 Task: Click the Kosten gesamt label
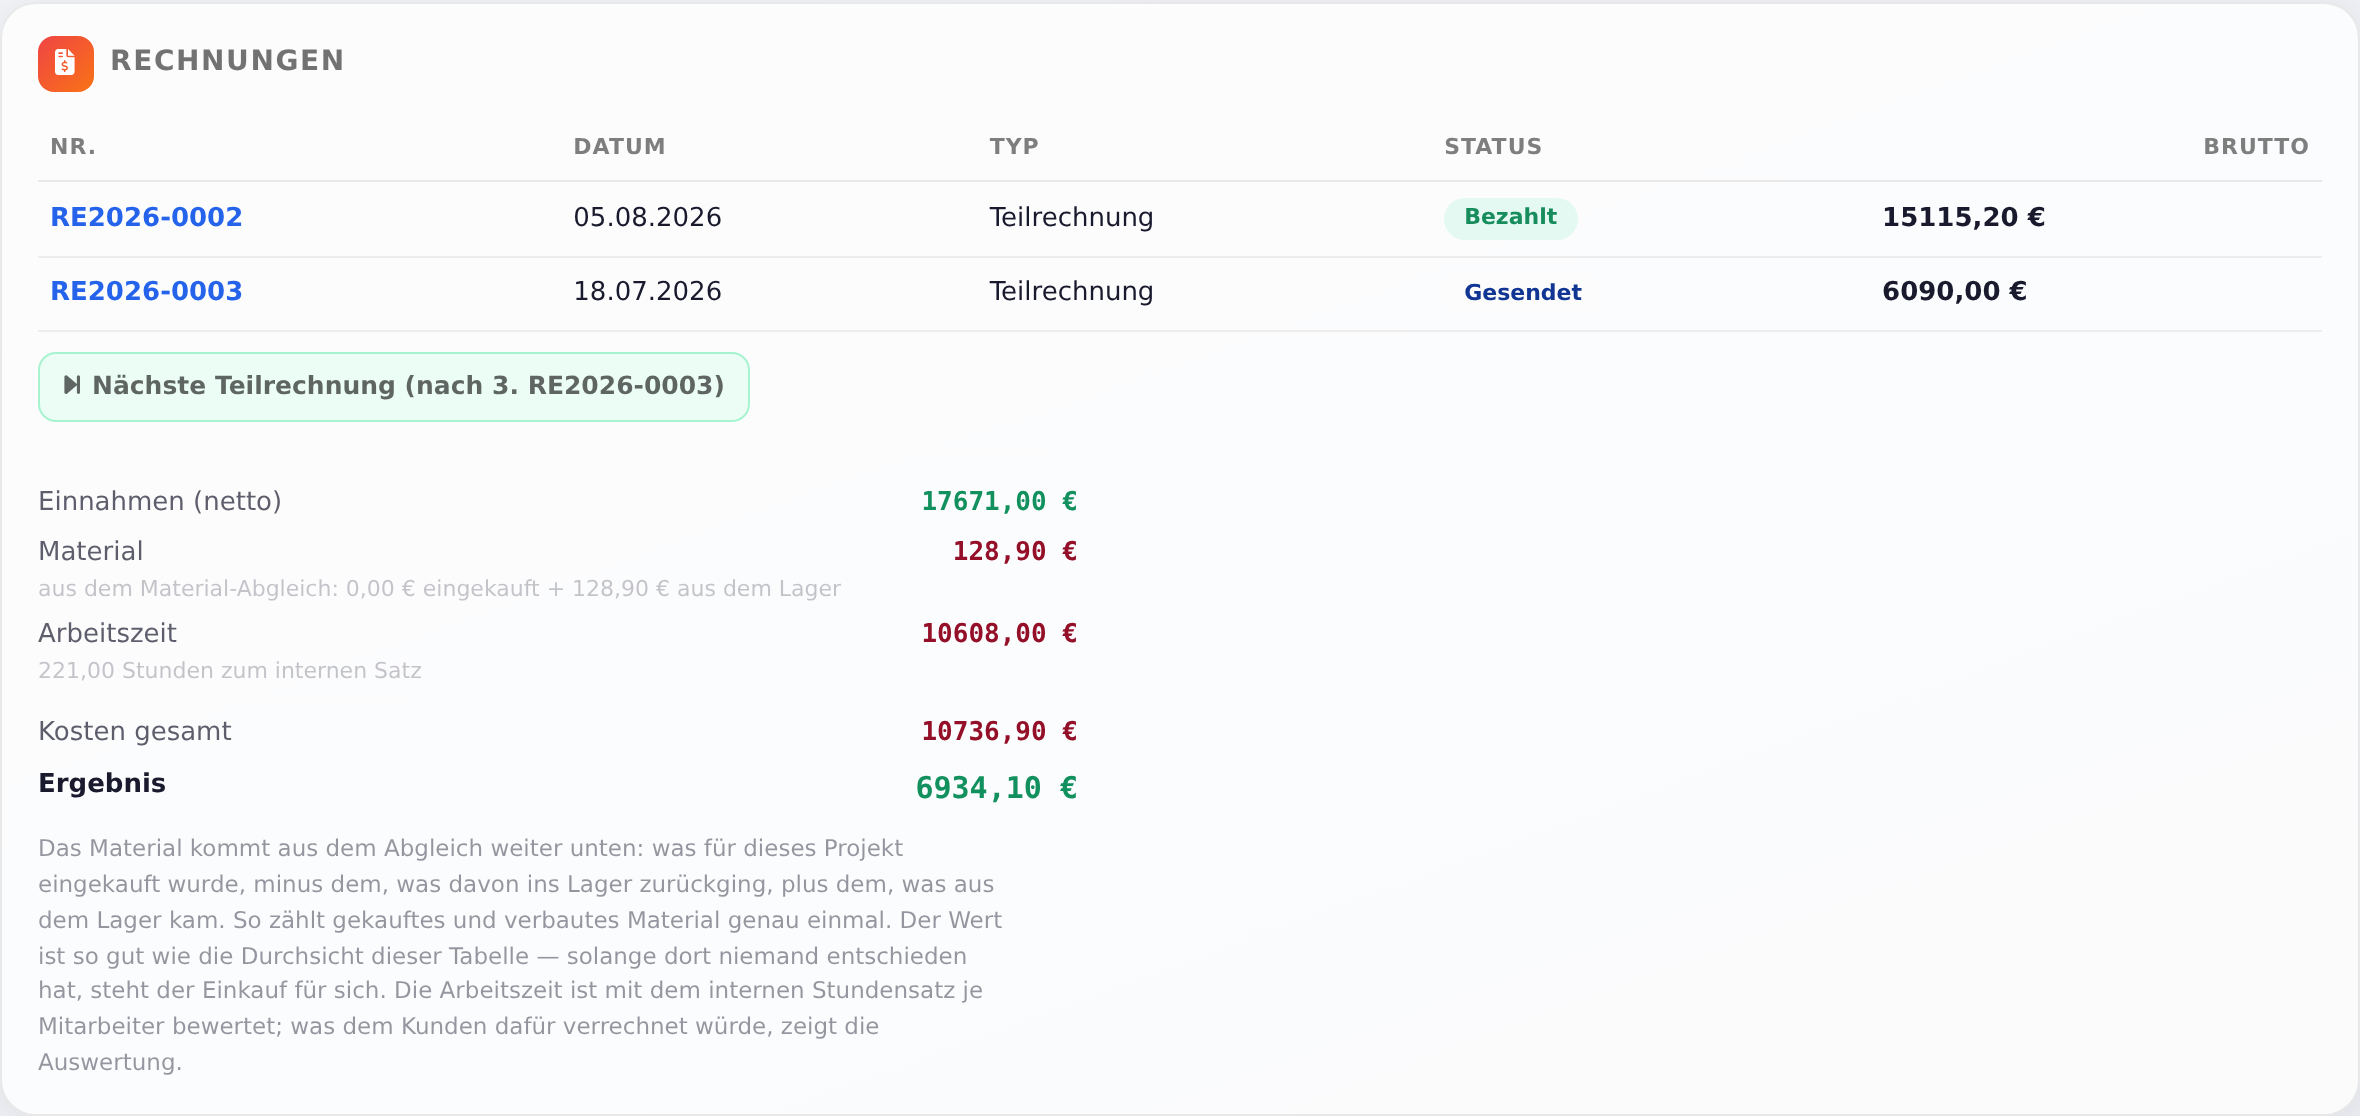pos(134,731)
